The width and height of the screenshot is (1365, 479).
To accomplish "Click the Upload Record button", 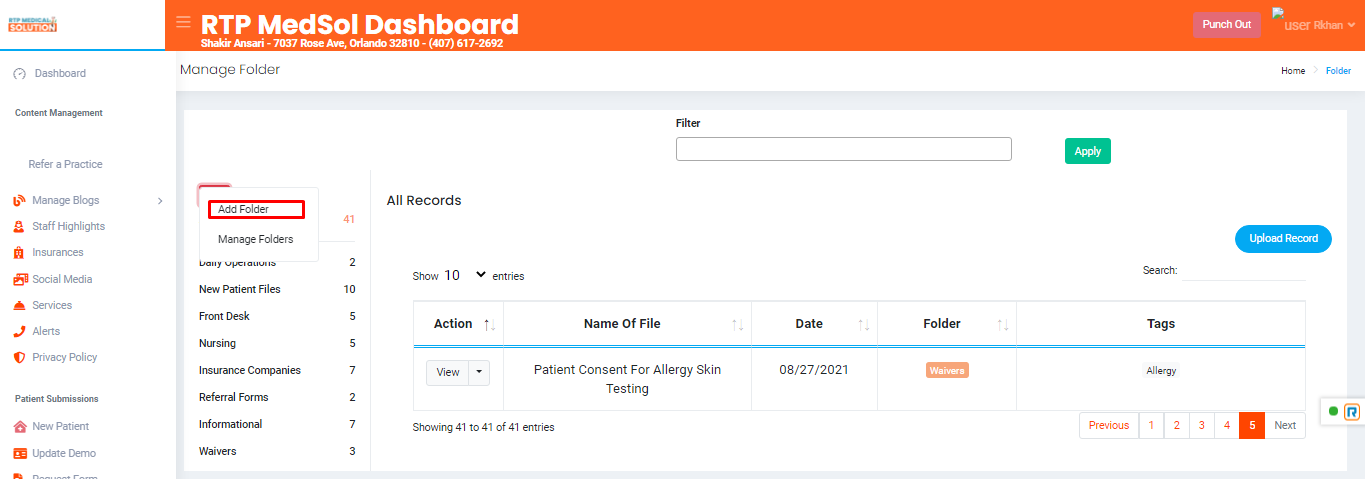I will [1284, 239].
